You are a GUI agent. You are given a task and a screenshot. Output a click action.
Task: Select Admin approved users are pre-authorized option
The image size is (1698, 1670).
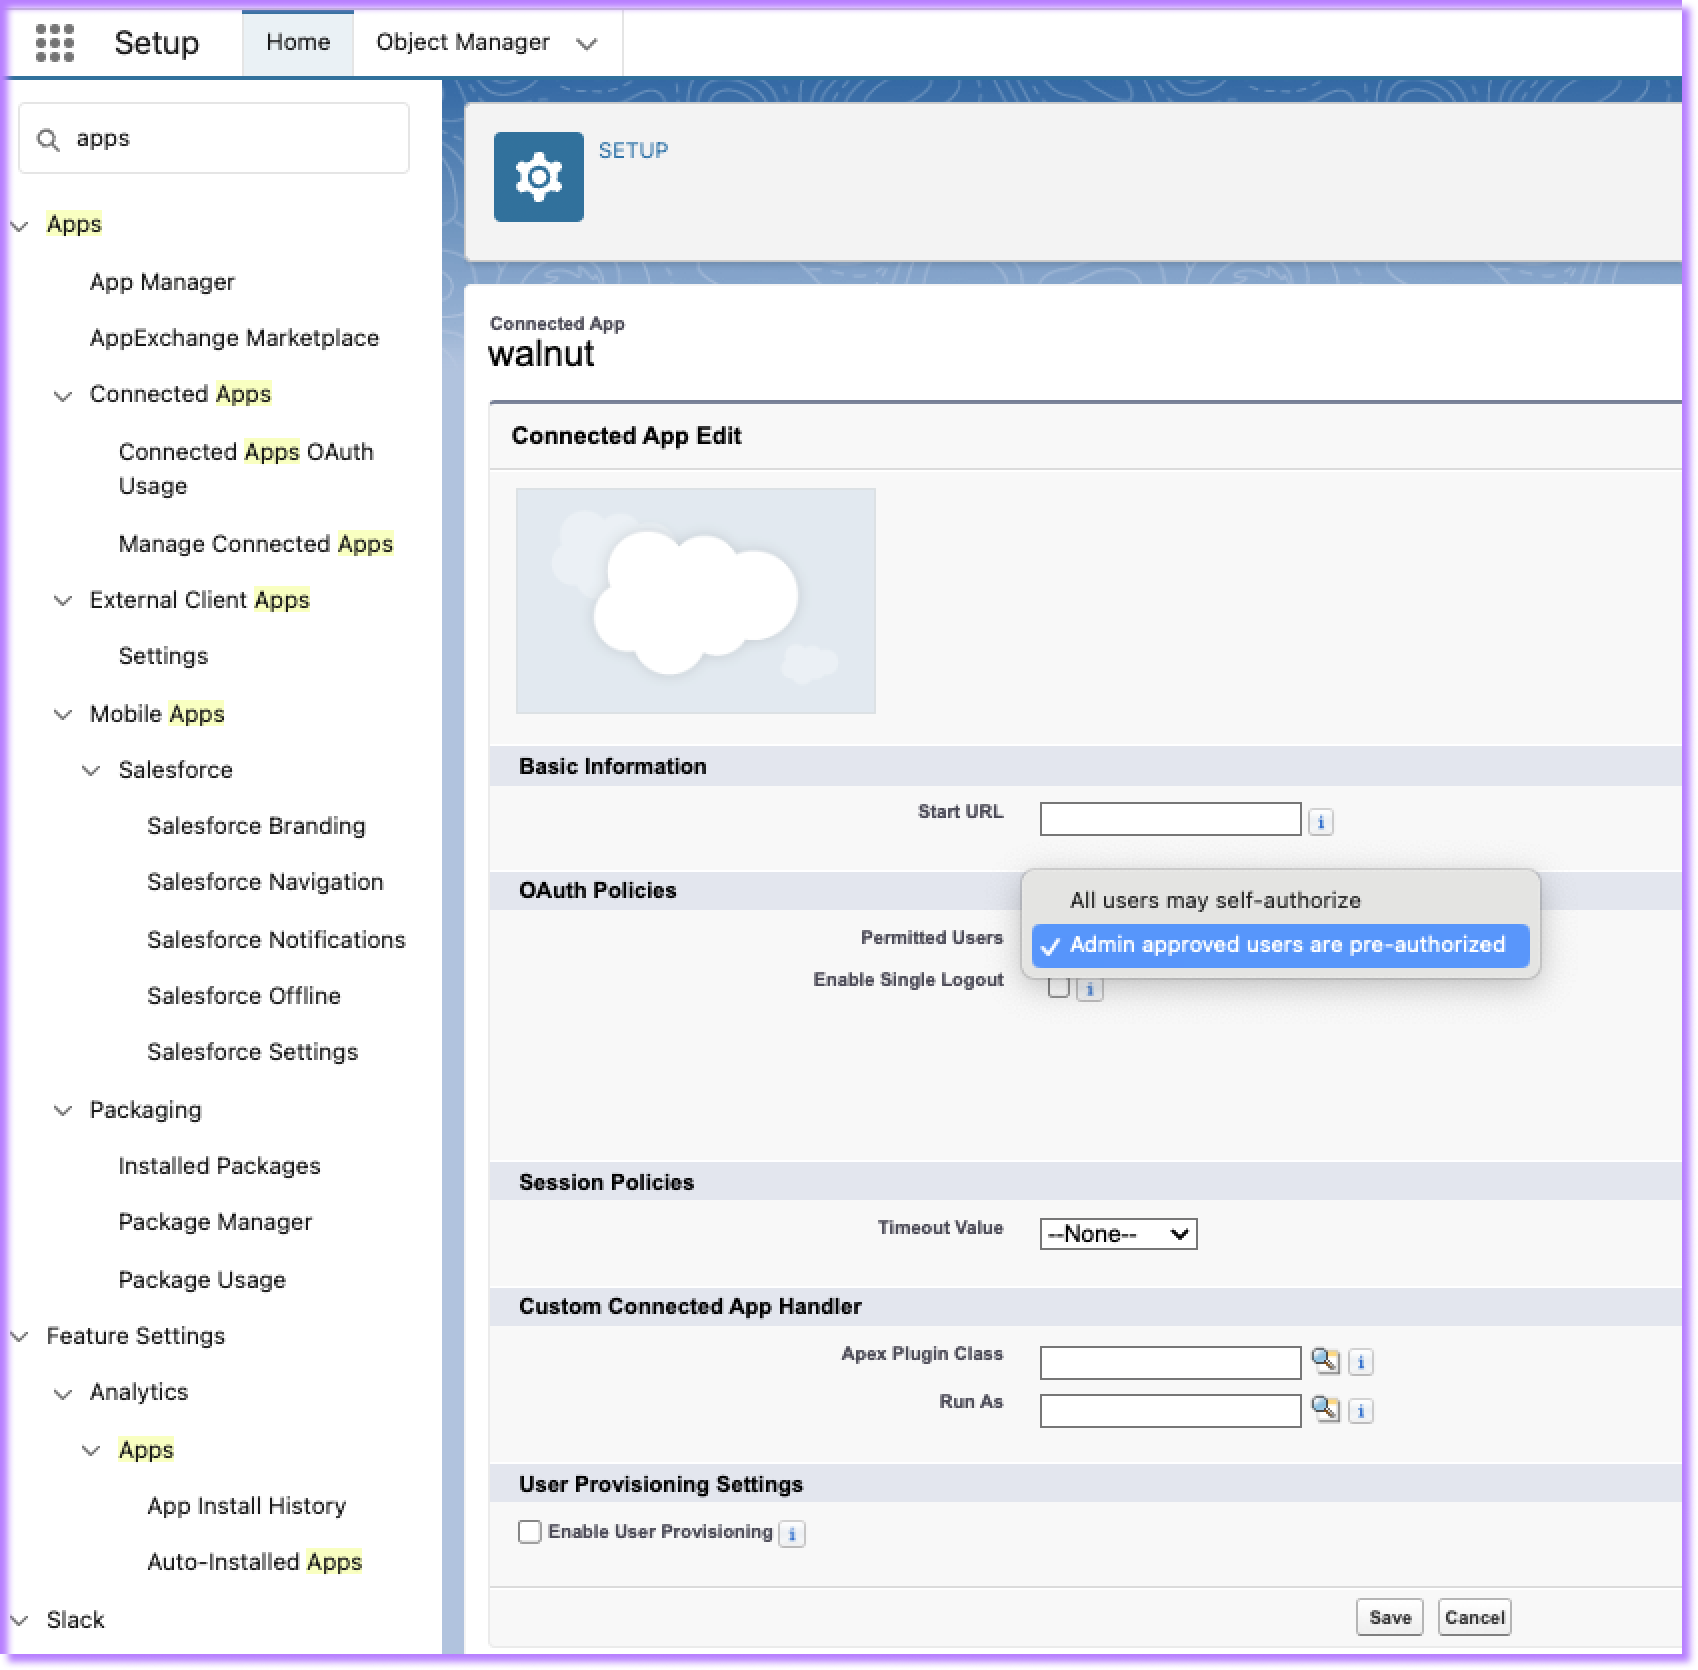tap(1280, 945)
